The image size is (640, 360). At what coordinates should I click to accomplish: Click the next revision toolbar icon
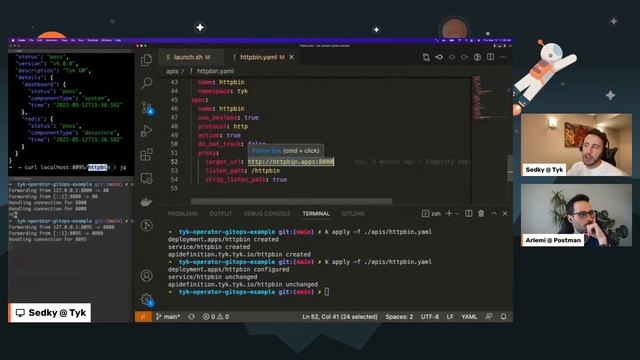point(464,57)
